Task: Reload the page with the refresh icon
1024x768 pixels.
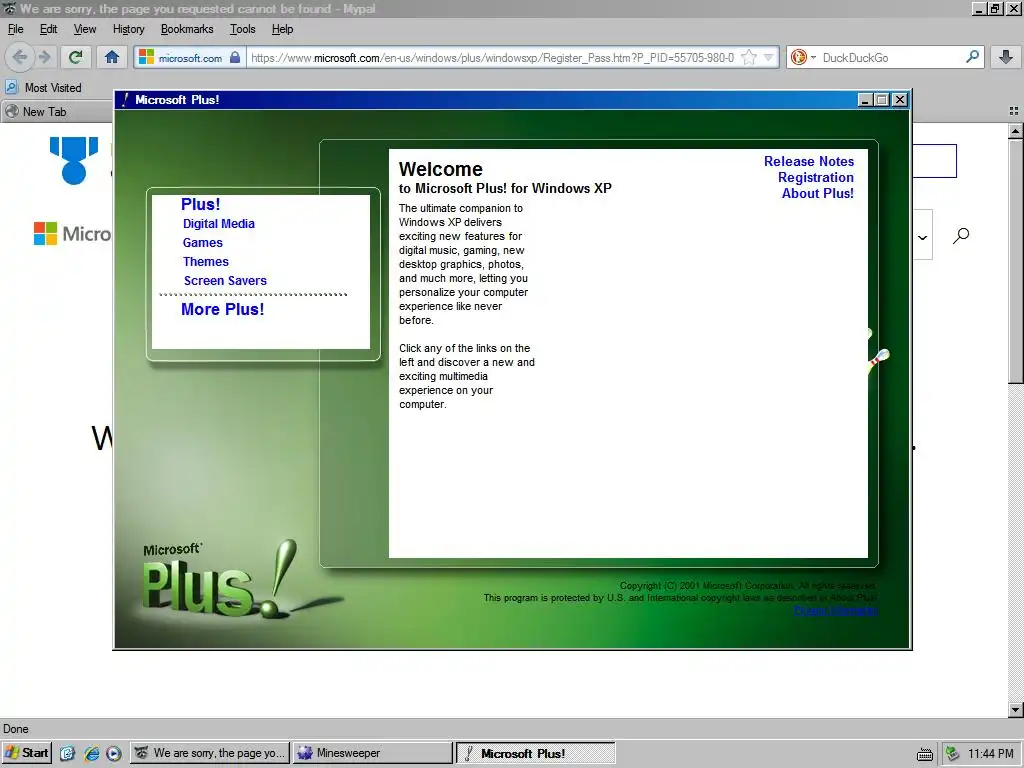Action: [x=75, y=57]
